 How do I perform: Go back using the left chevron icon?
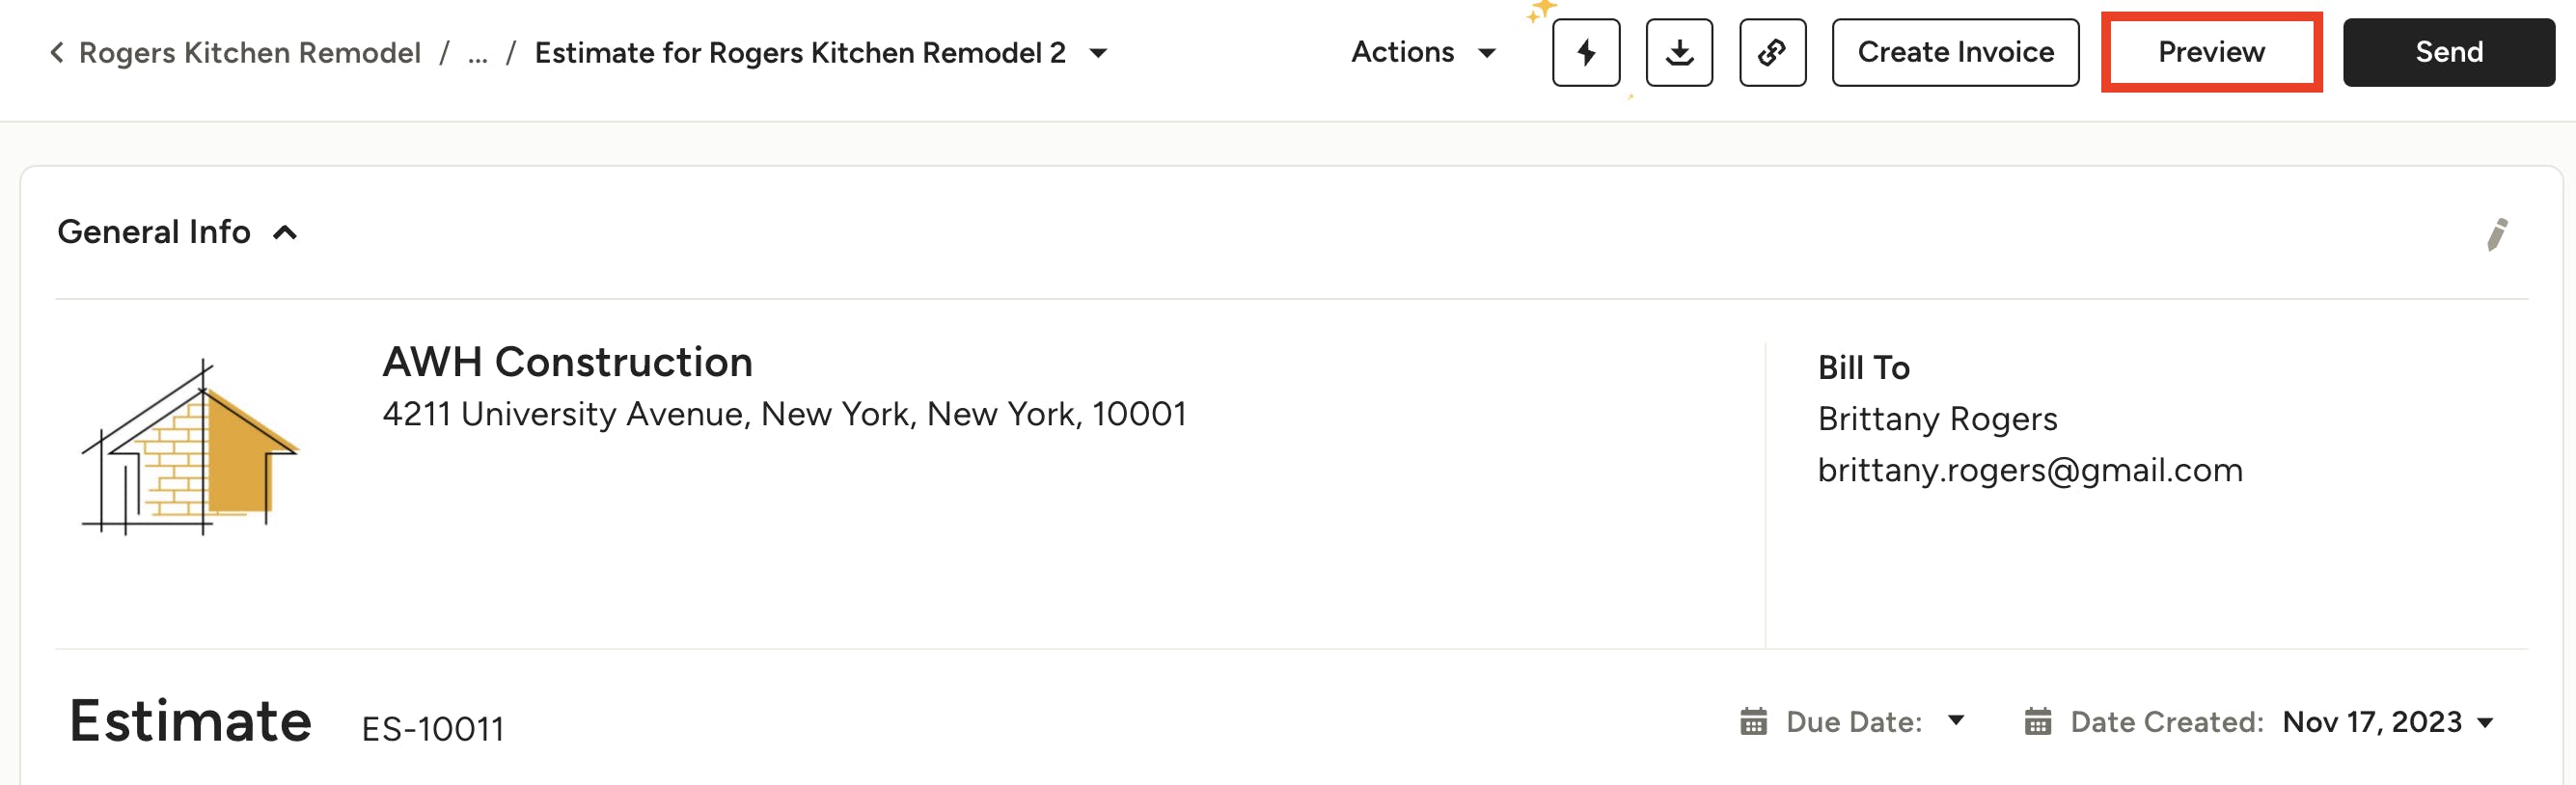tap(57, 52)
